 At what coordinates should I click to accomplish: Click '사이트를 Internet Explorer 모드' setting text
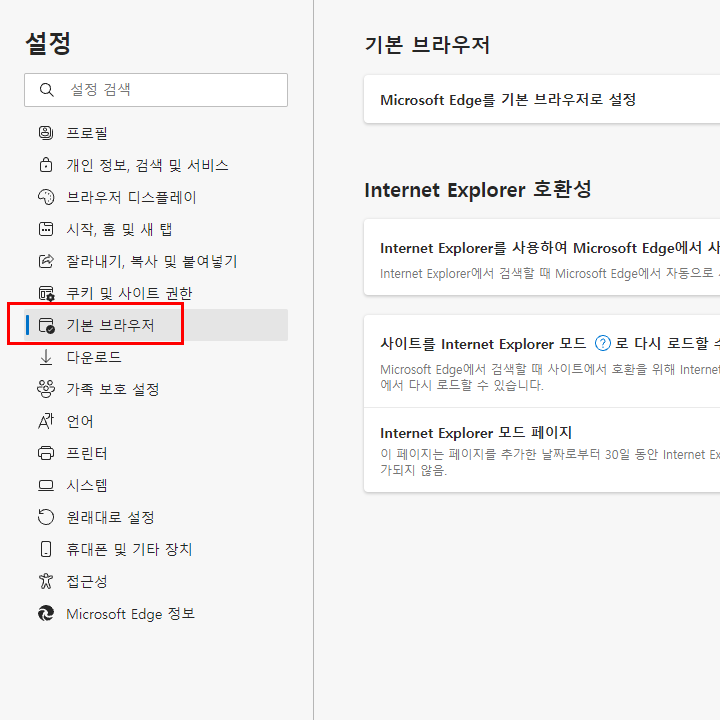(483, 344)
